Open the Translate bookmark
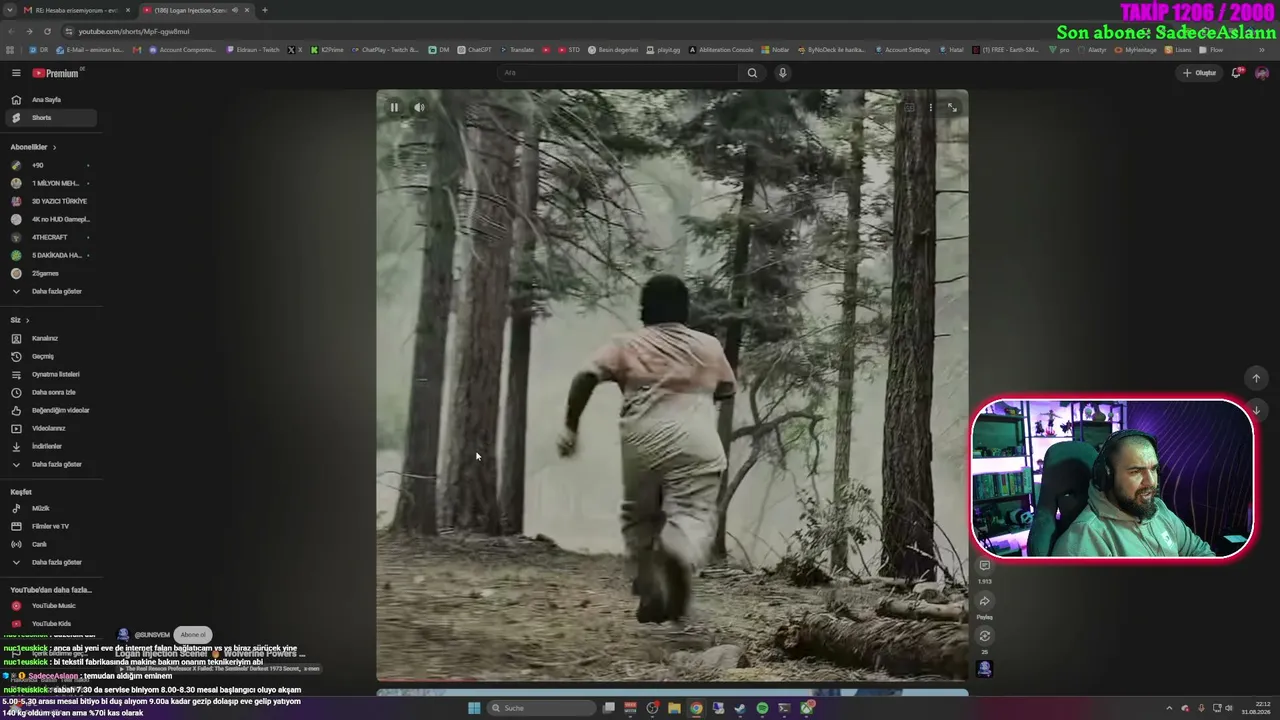1280x720 pixels. pyautogui.click(x=517, y=50)
